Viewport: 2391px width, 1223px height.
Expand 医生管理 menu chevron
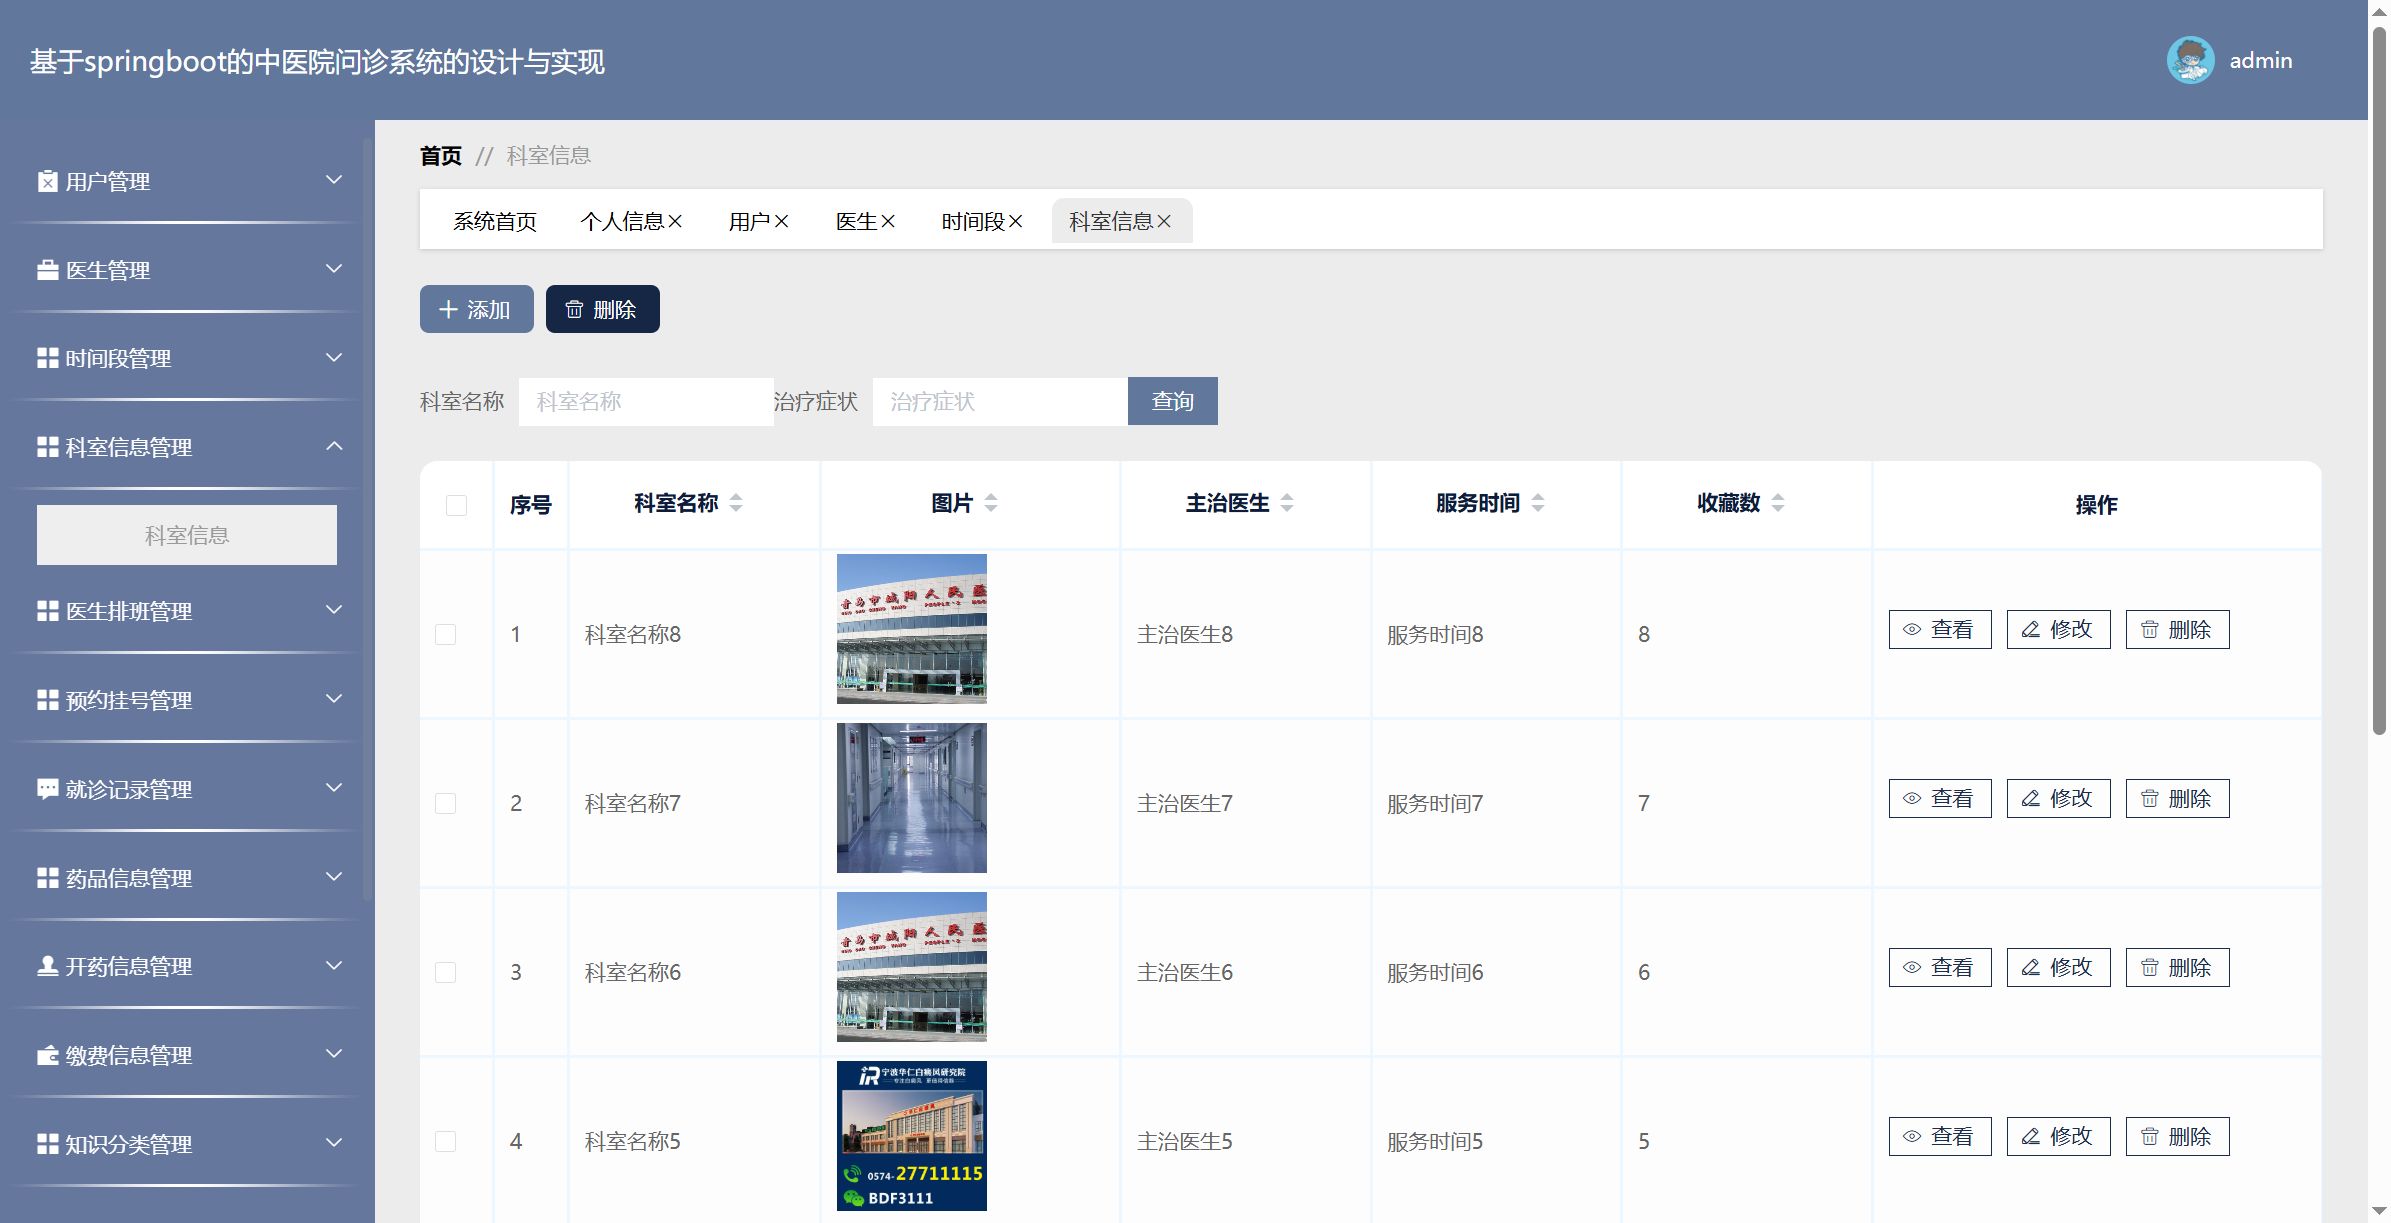pyautogui.click(x=334, y=269)
